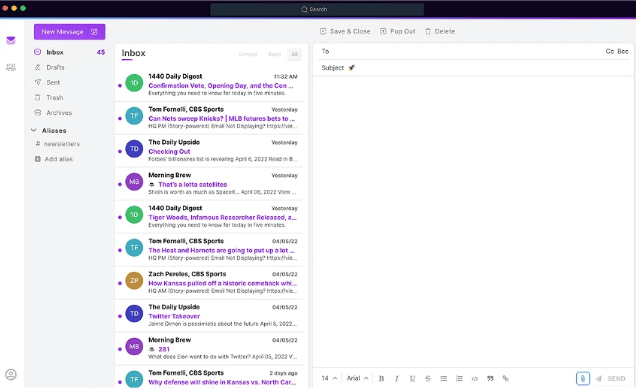Click the ZP avatar of Zach Pereles
The height and width of the screenshot is (392, 636).
(x=134, y=280)
